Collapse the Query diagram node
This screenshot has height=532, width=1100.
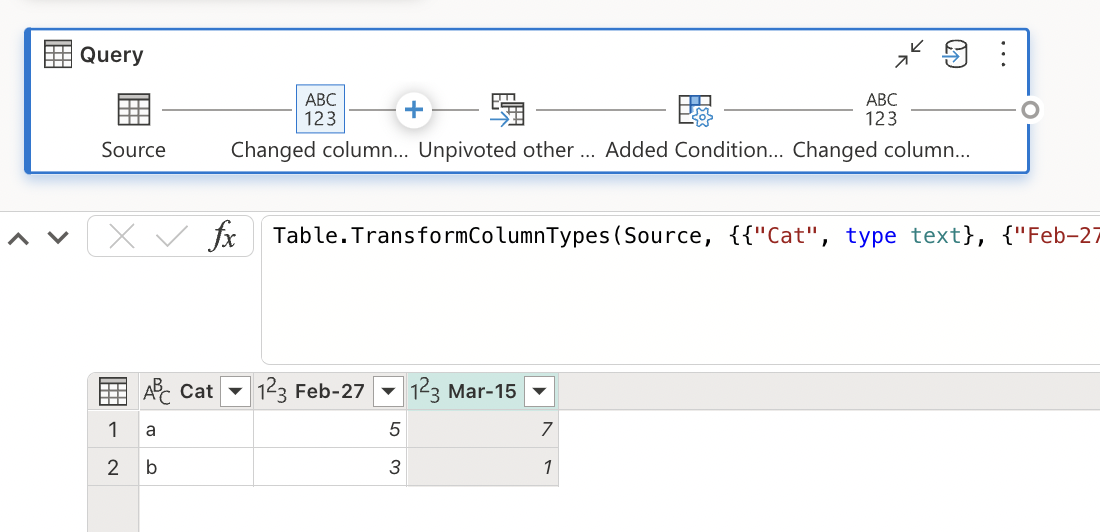click(909, 54)
